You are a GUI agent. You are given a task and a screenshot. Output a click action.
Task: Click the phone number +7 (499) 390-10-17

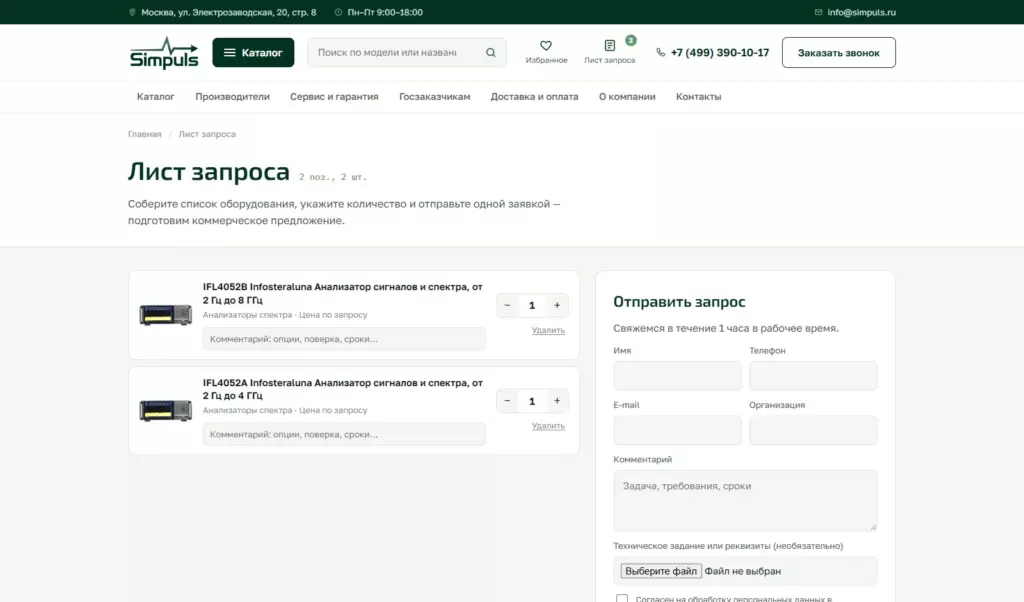click(x=720, y=52)
